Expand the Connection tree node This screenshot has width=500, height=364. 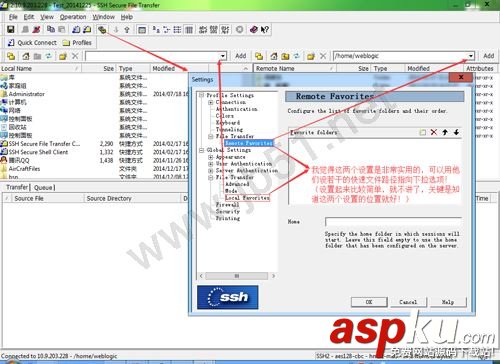[x=211, y=102]
